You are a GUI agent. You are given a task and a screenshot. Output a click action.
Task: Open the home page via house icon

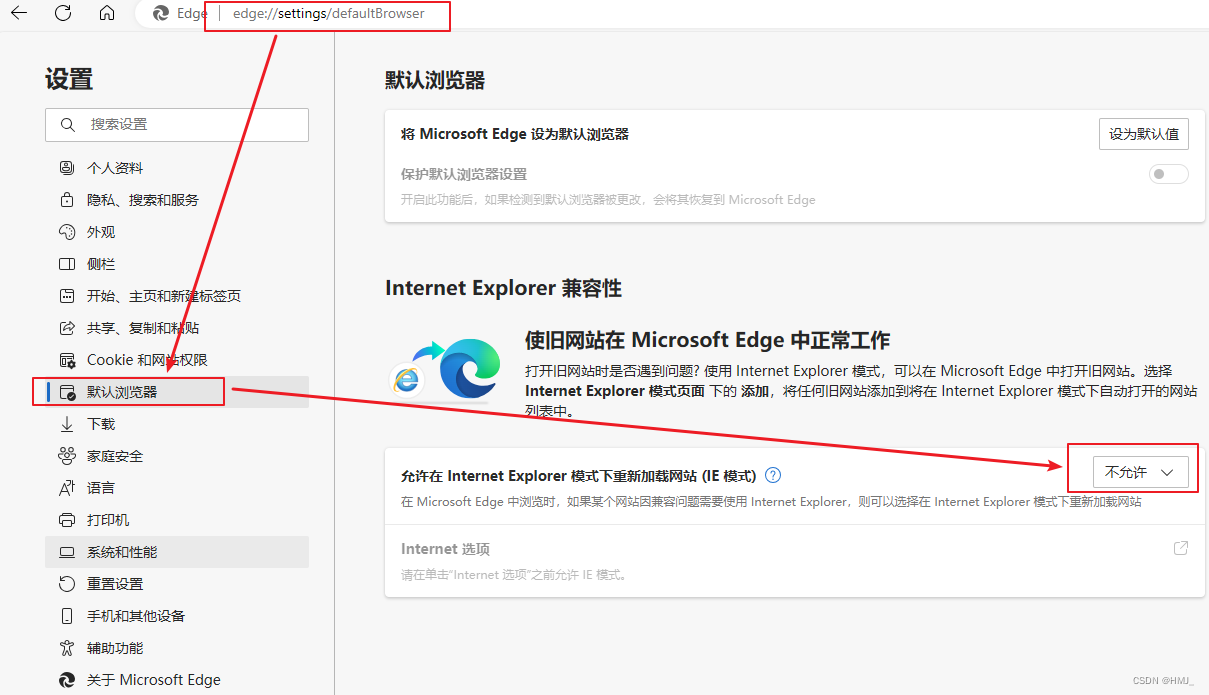coord(107,14)
